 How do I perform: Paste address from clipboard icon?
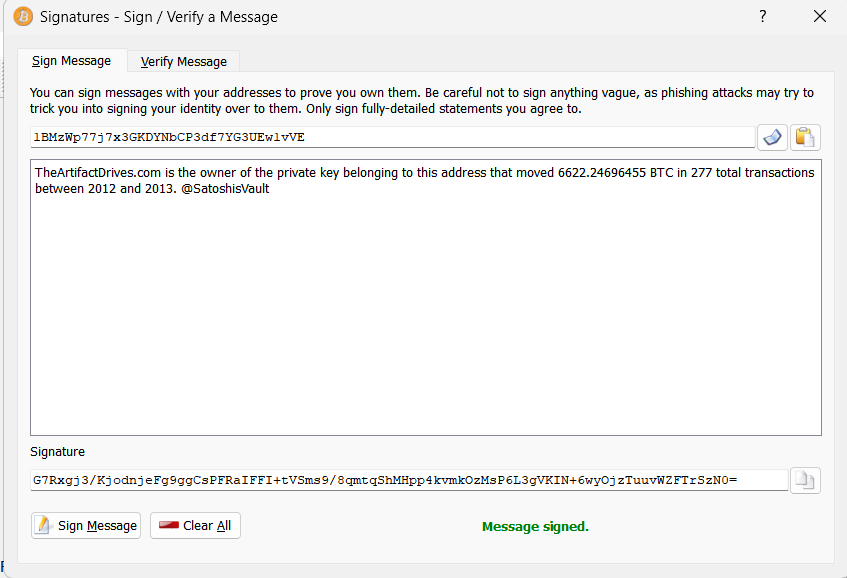[x=805, y=137]
